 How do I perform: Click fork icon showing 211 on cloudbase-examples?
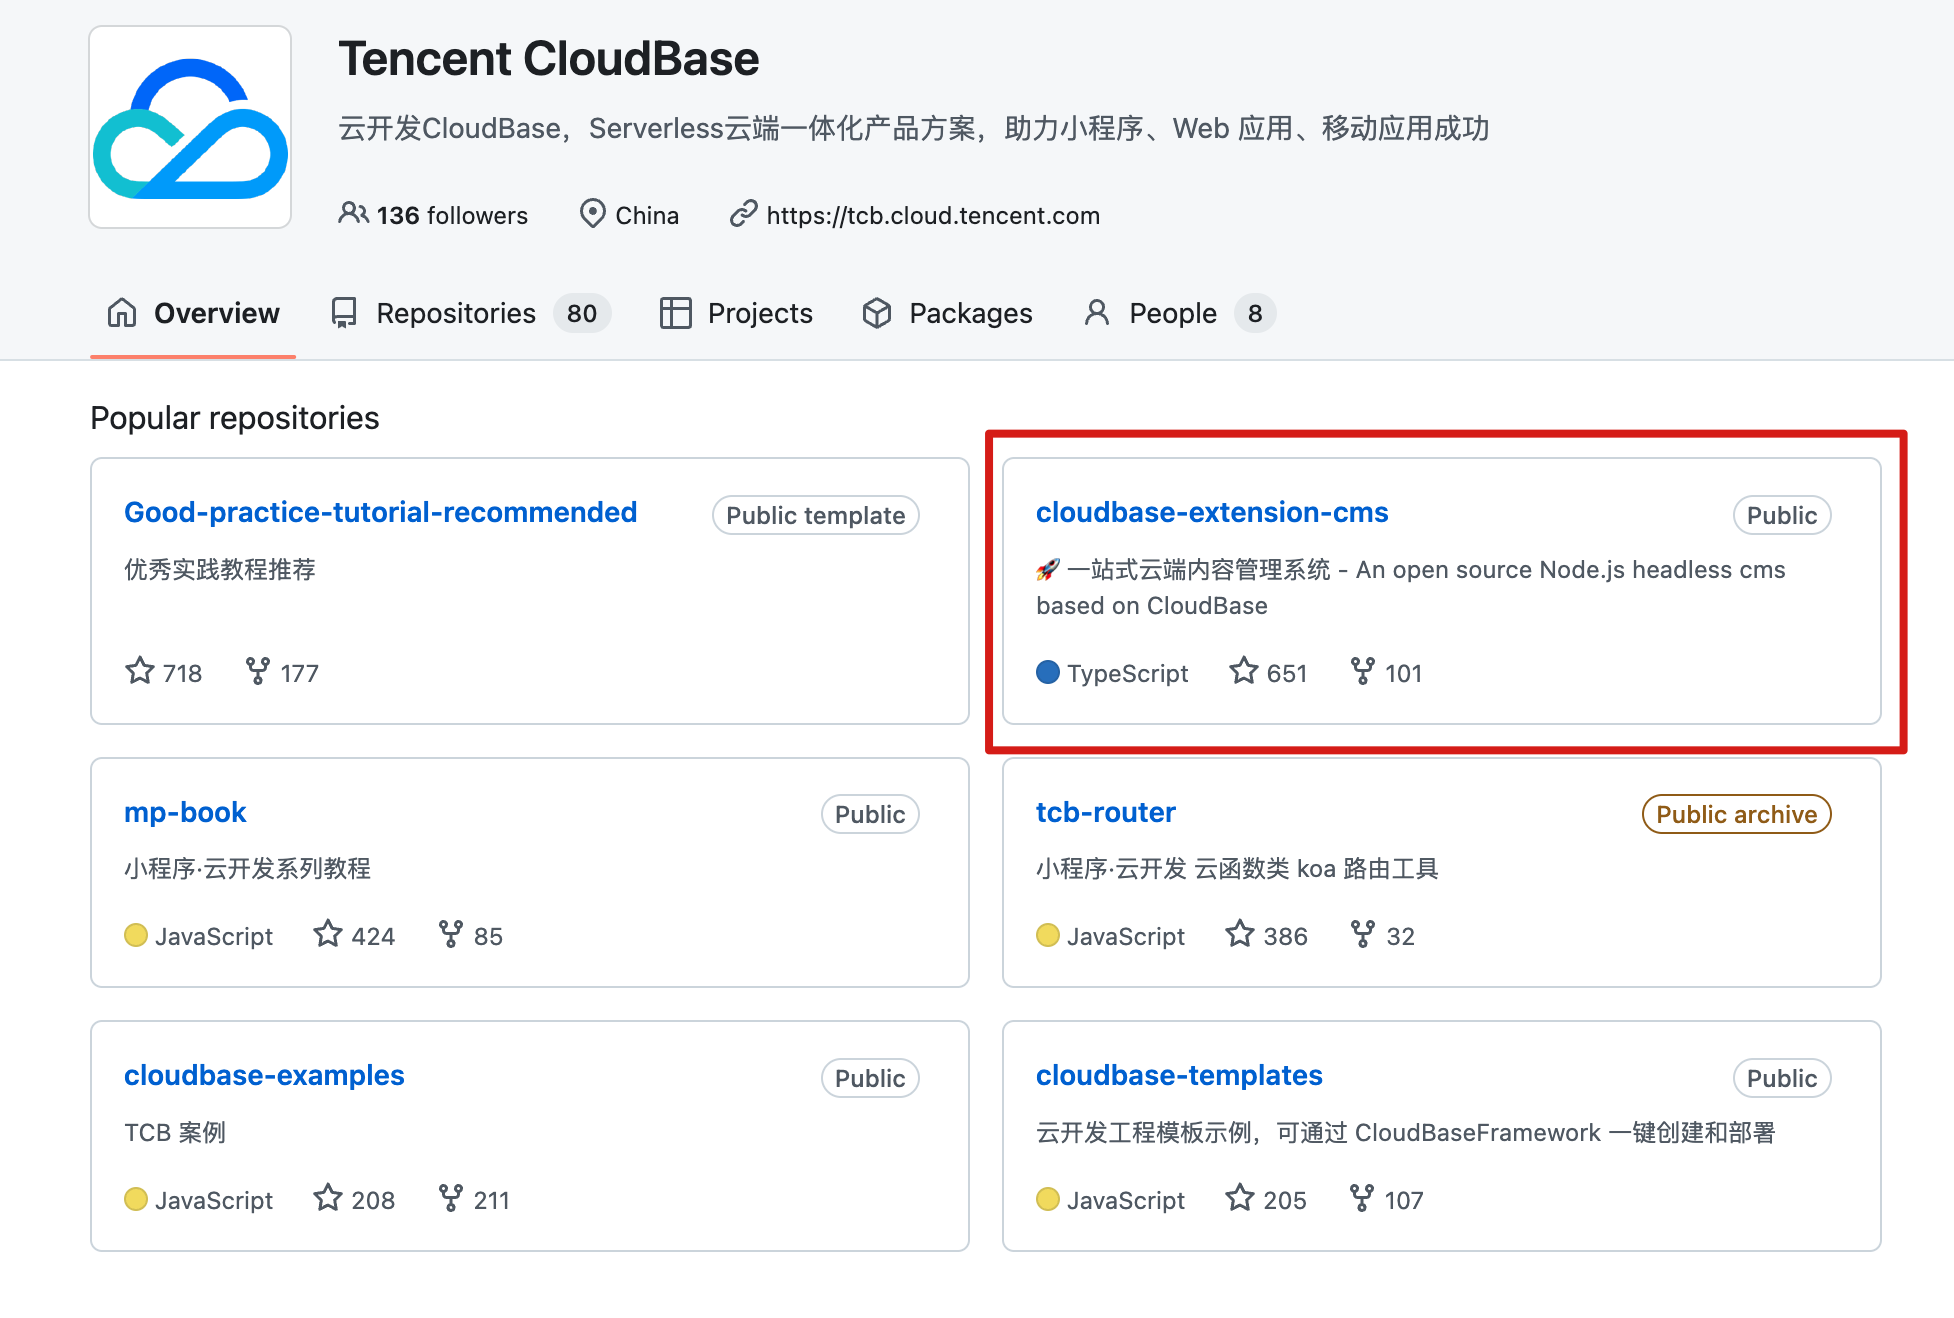pos(451,1197)
